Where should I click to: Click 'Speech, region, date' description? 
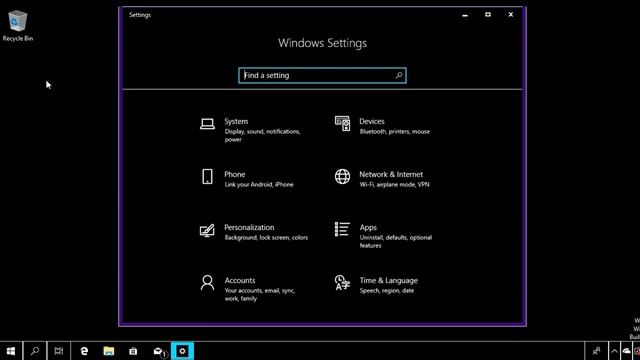click(x=387, y=291)
